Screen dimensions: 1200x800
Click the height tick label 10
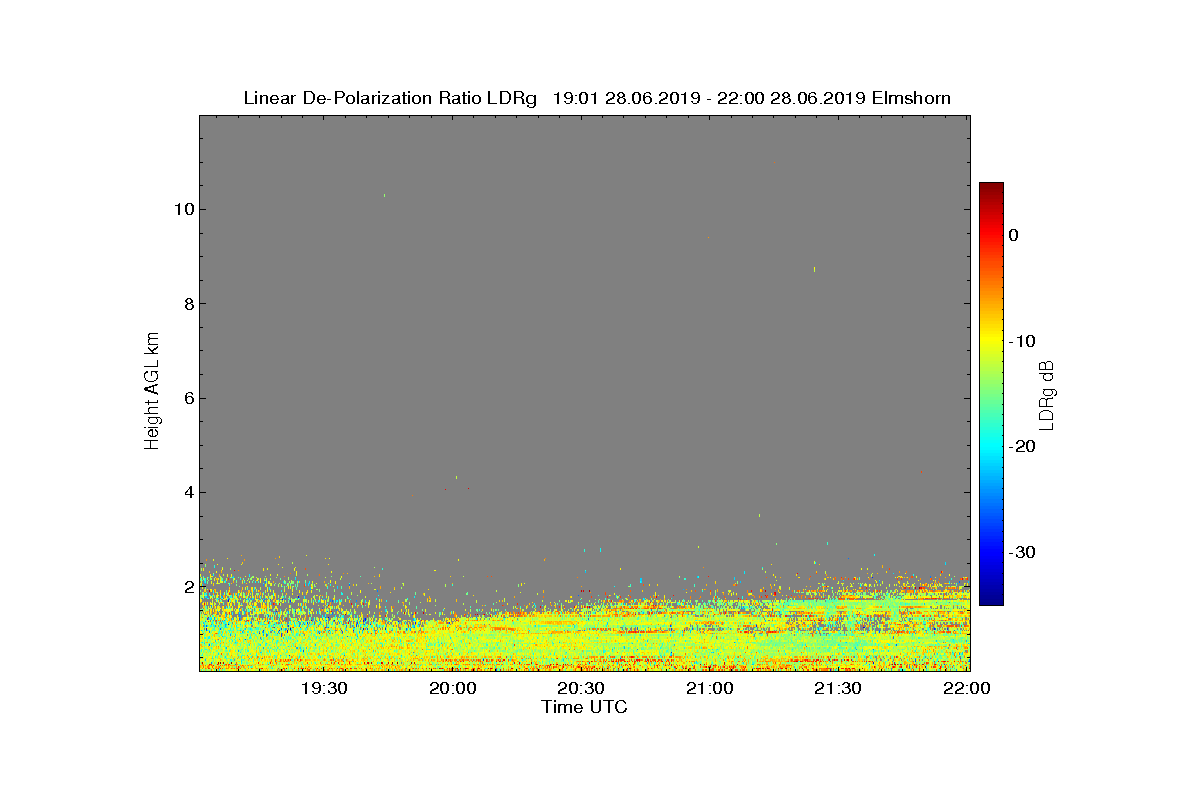click(x=183, y=209)
